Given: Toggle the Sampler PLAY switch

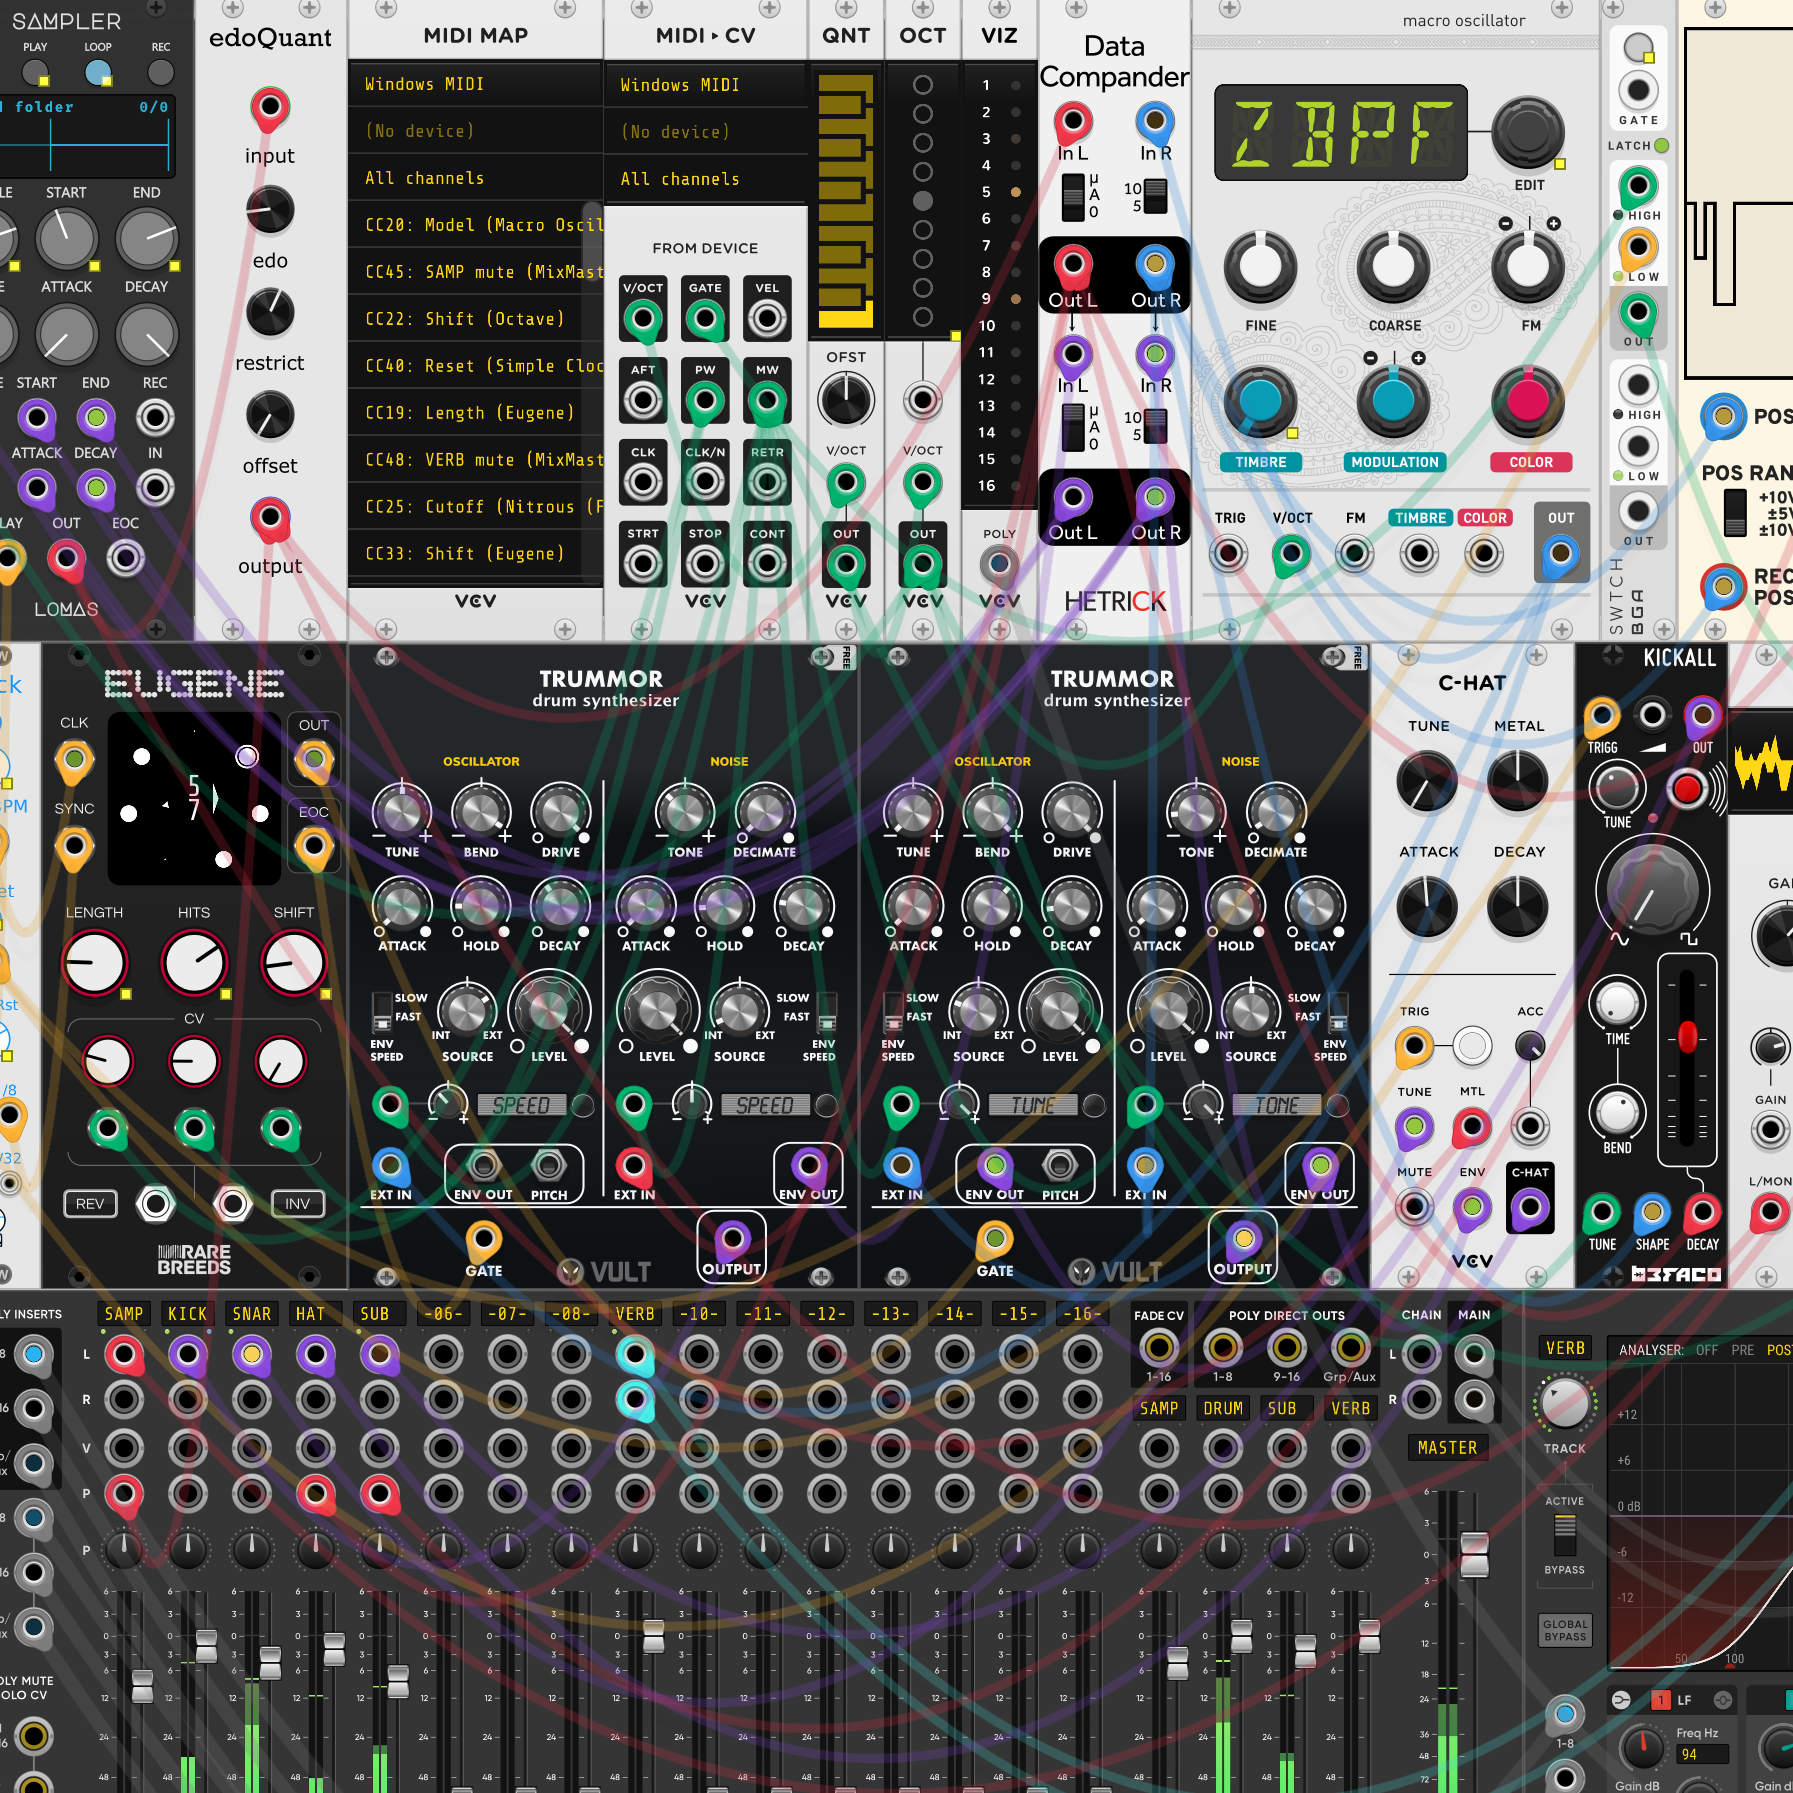Looking at the screenshot, I should (x=36, y=72).
